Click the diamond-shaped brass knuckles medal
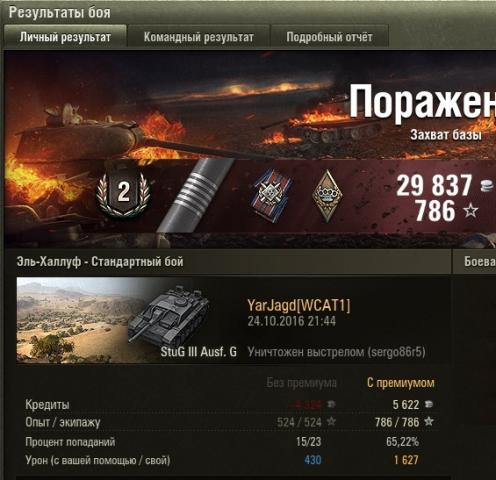Screen dimensions: 496x480 click(x=327, y=196)
